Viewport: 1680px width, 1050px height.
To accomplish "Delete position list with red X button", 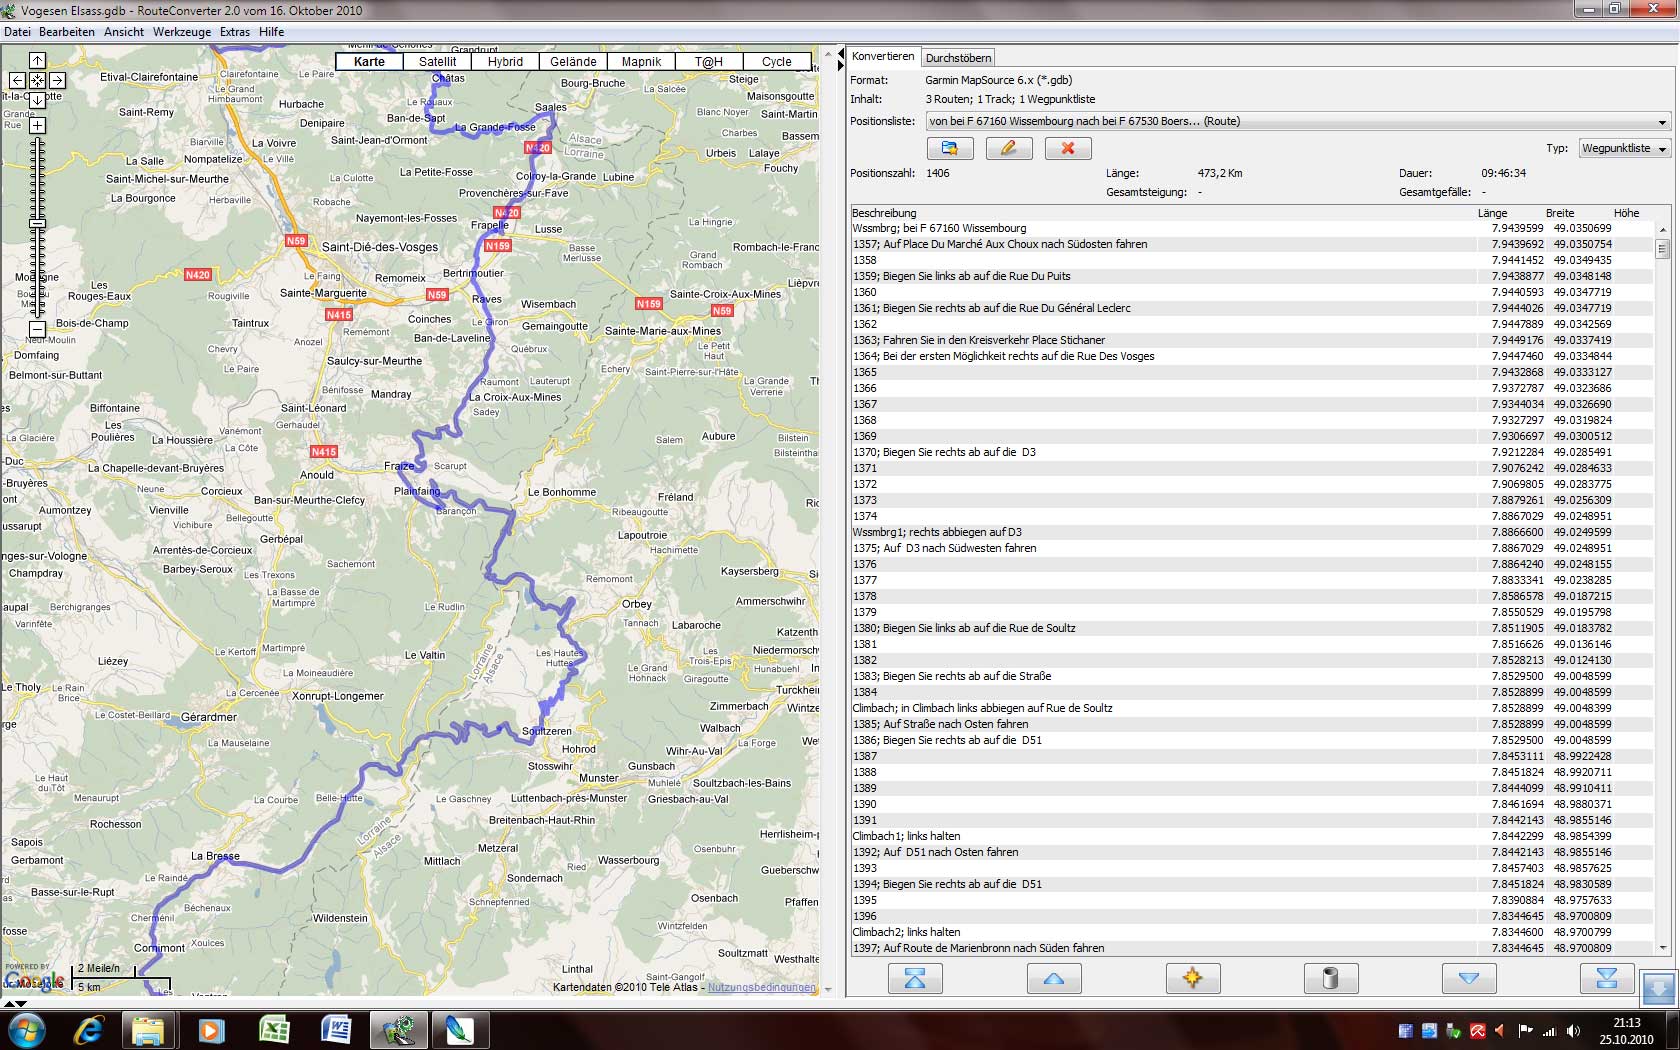I will (1067, 148).
